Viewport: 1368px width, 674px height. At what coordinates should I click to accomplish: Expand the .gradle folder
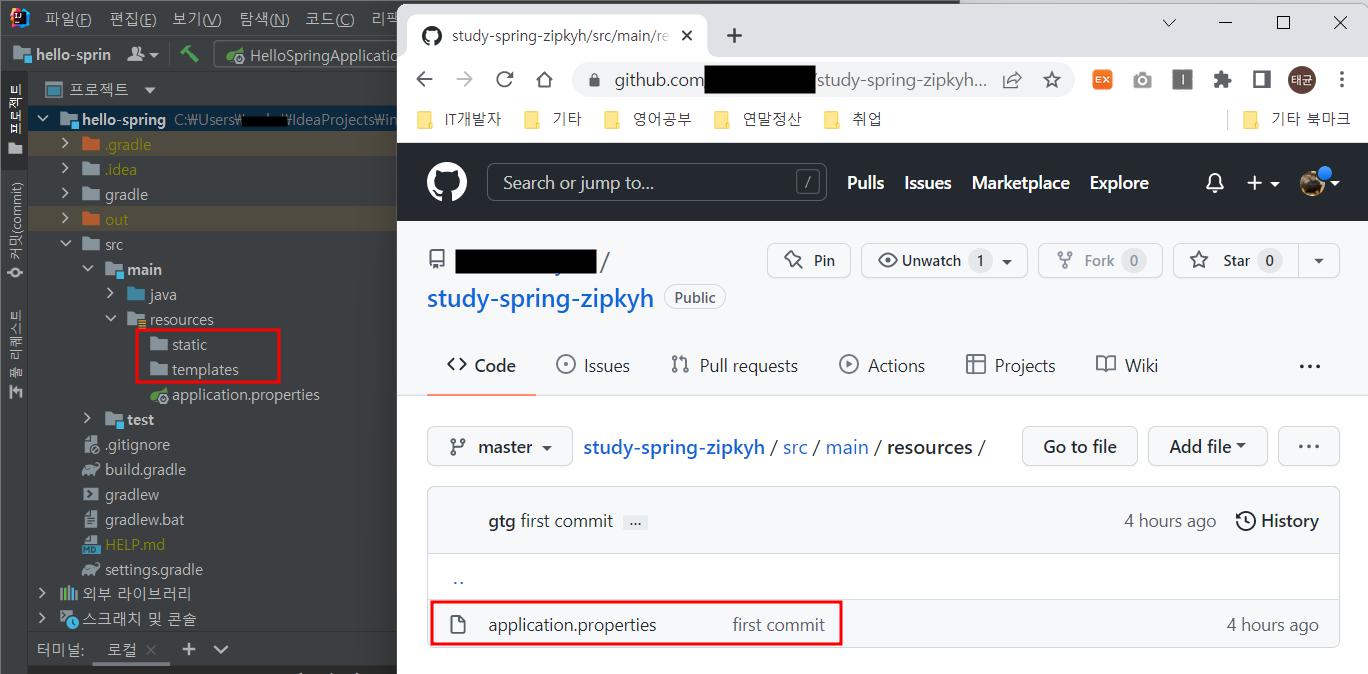66,144
